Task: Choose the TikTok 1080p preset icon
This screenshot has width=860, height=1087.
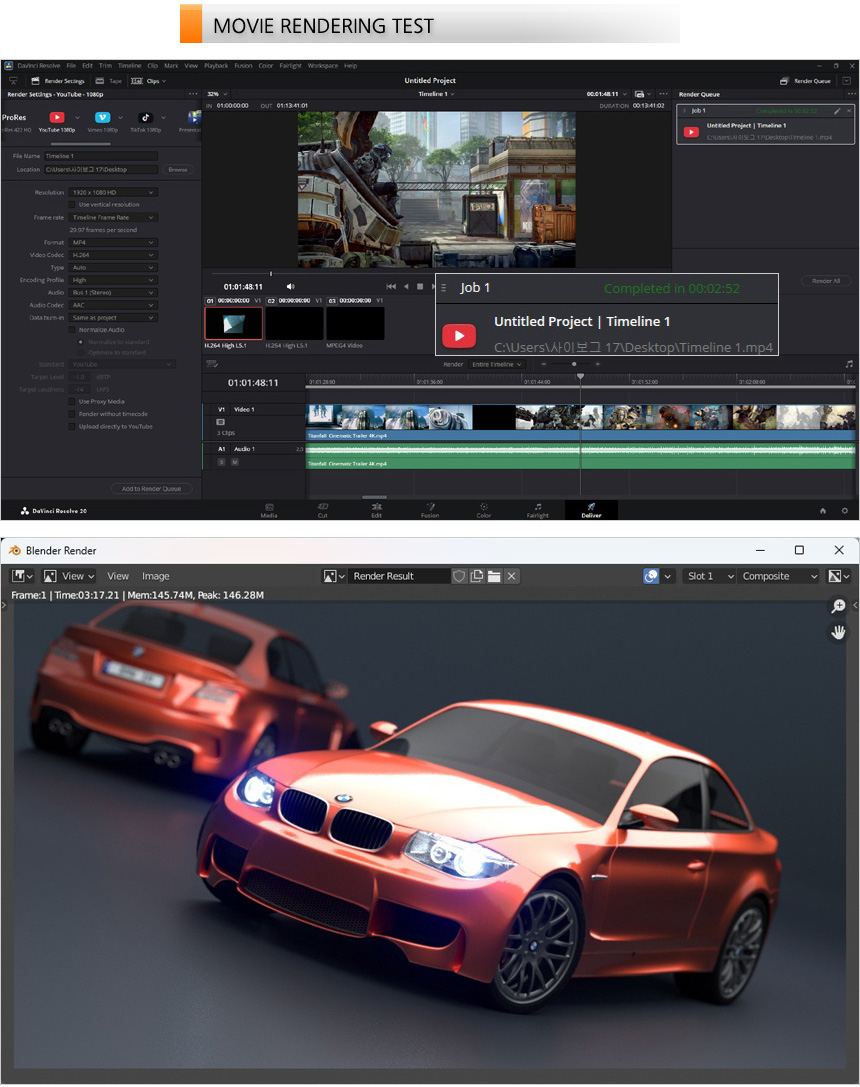Action: pyautogui.click(x=145, y=118)
